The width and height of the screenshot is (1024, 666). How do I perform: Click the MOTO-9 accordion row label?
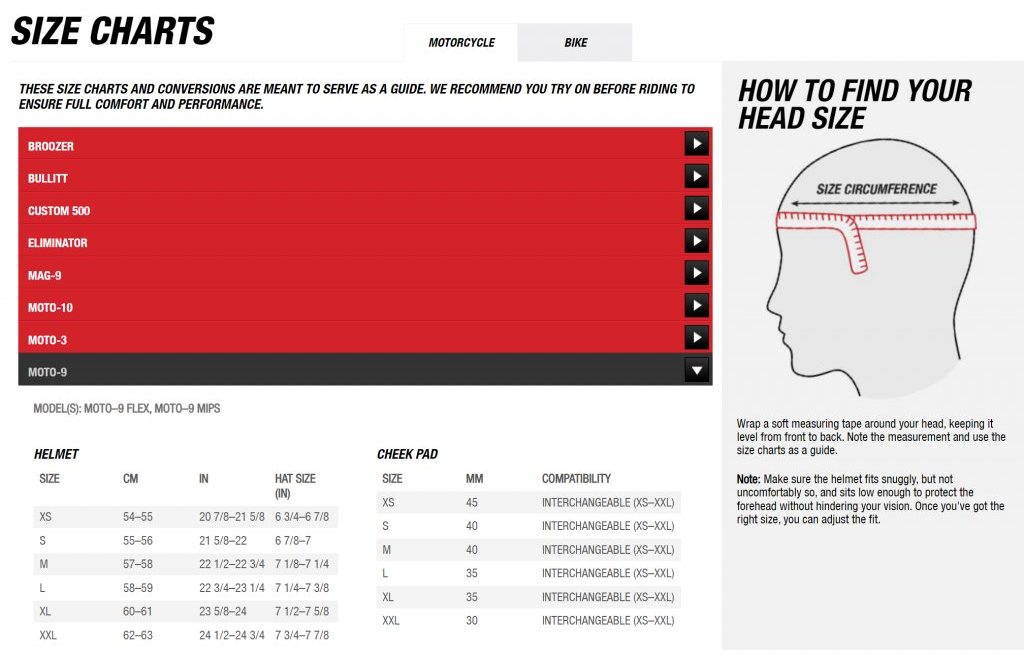pos(47,372)
